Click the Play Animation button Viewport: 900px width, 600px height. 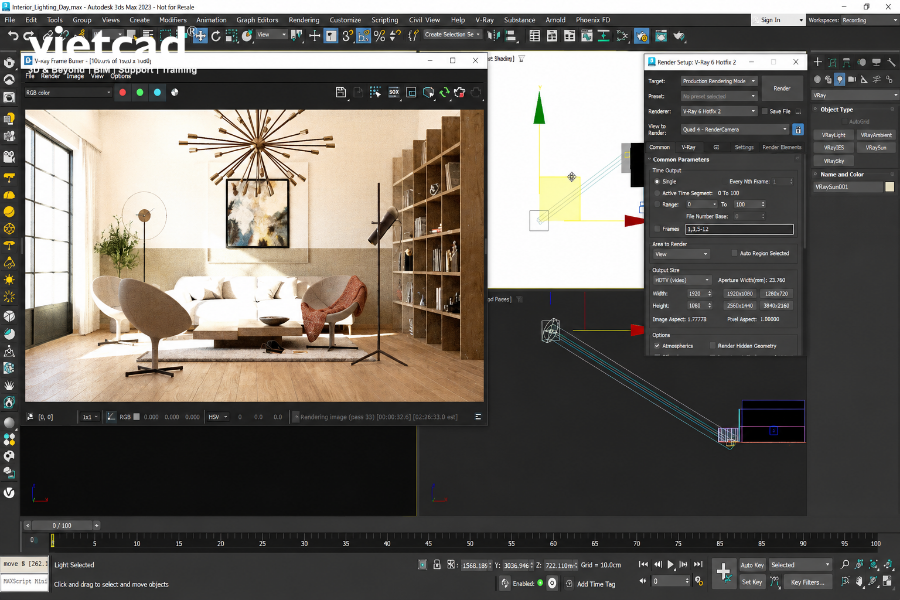[670, 565]
